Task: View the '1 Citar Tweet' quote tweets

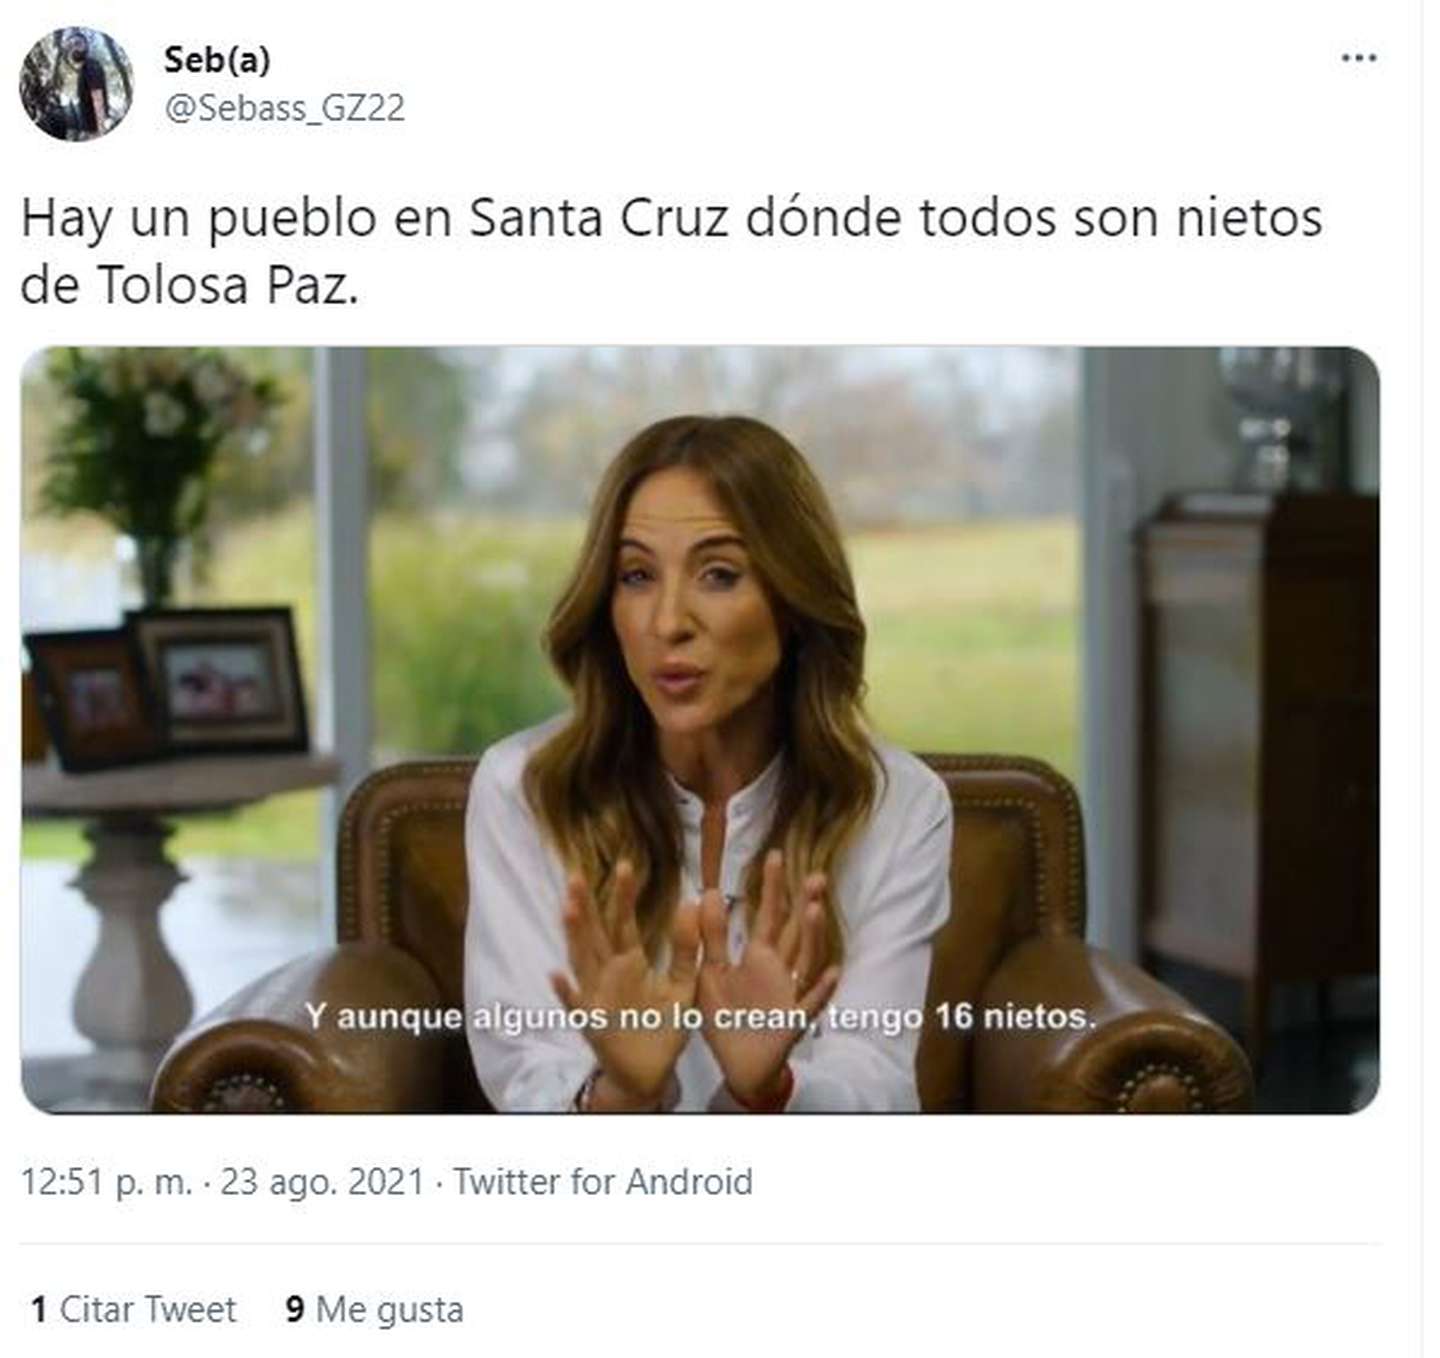Action: pyautogui.click(x=133, y=1310)
